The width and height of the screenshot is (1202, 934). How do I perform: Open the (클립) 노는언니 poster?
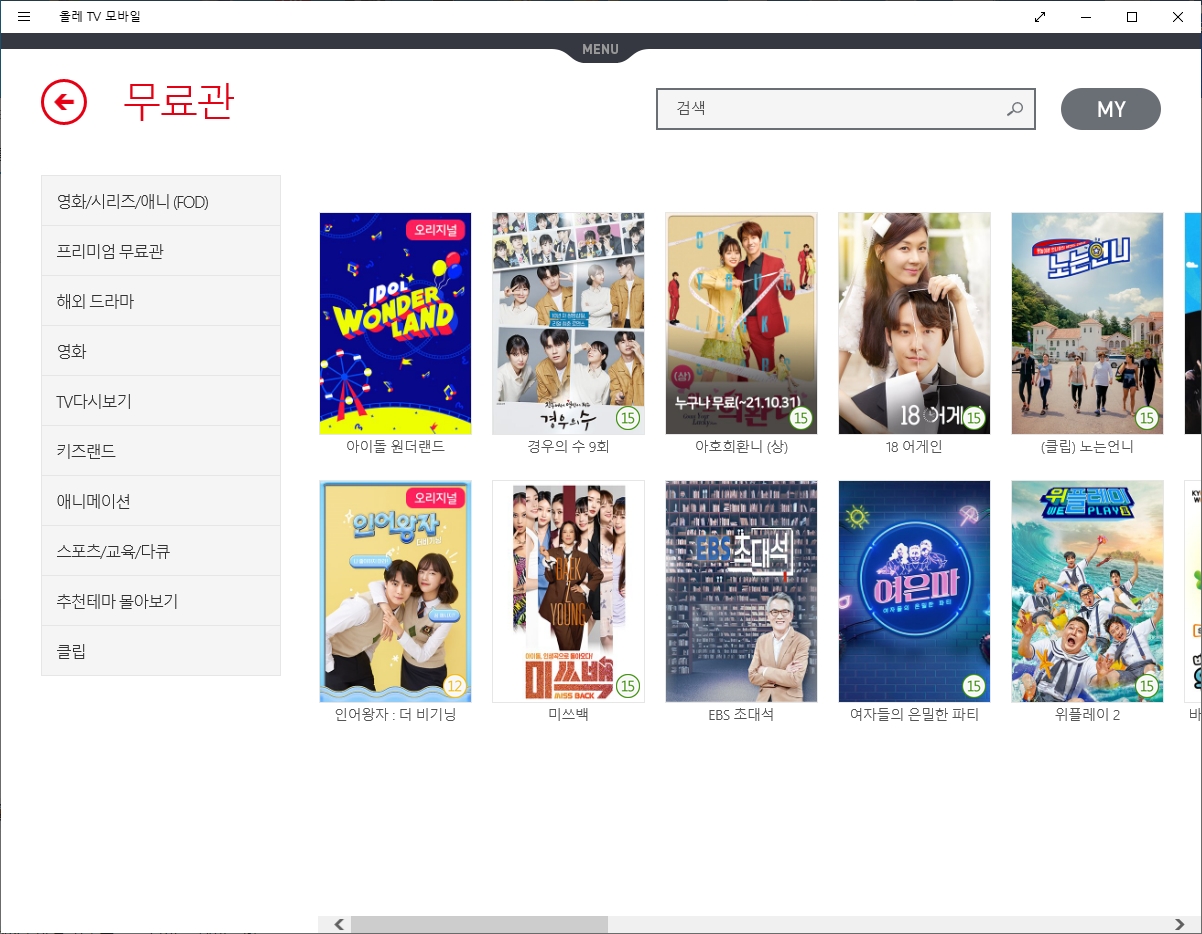[x=1087, y=323]
